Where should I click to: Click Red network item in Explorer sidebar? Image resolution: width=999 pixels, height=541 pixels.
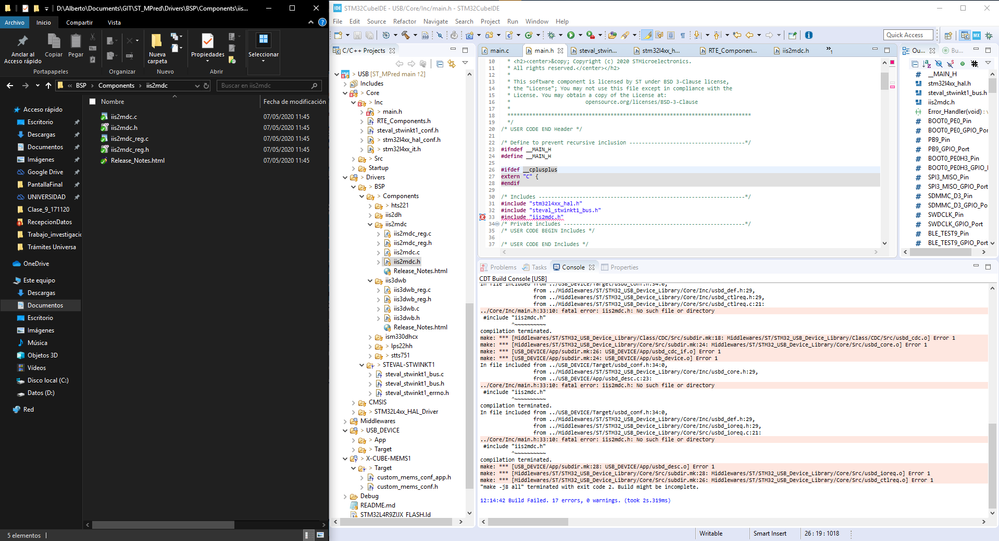tap(29, 410)
